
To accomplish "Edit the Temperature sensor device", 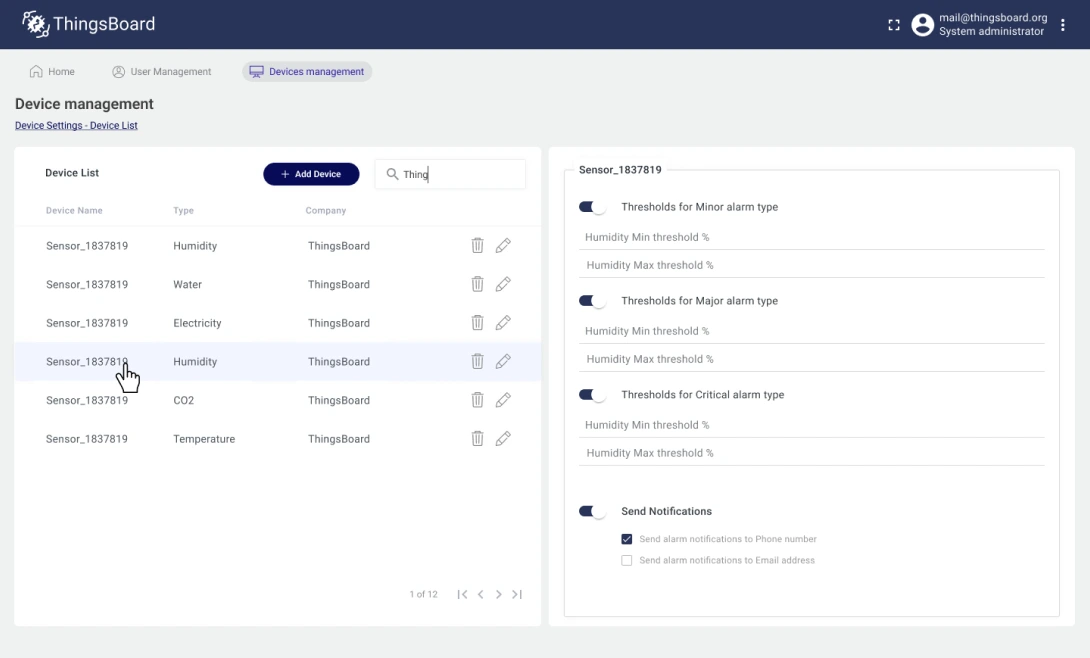I will [503, 439].
